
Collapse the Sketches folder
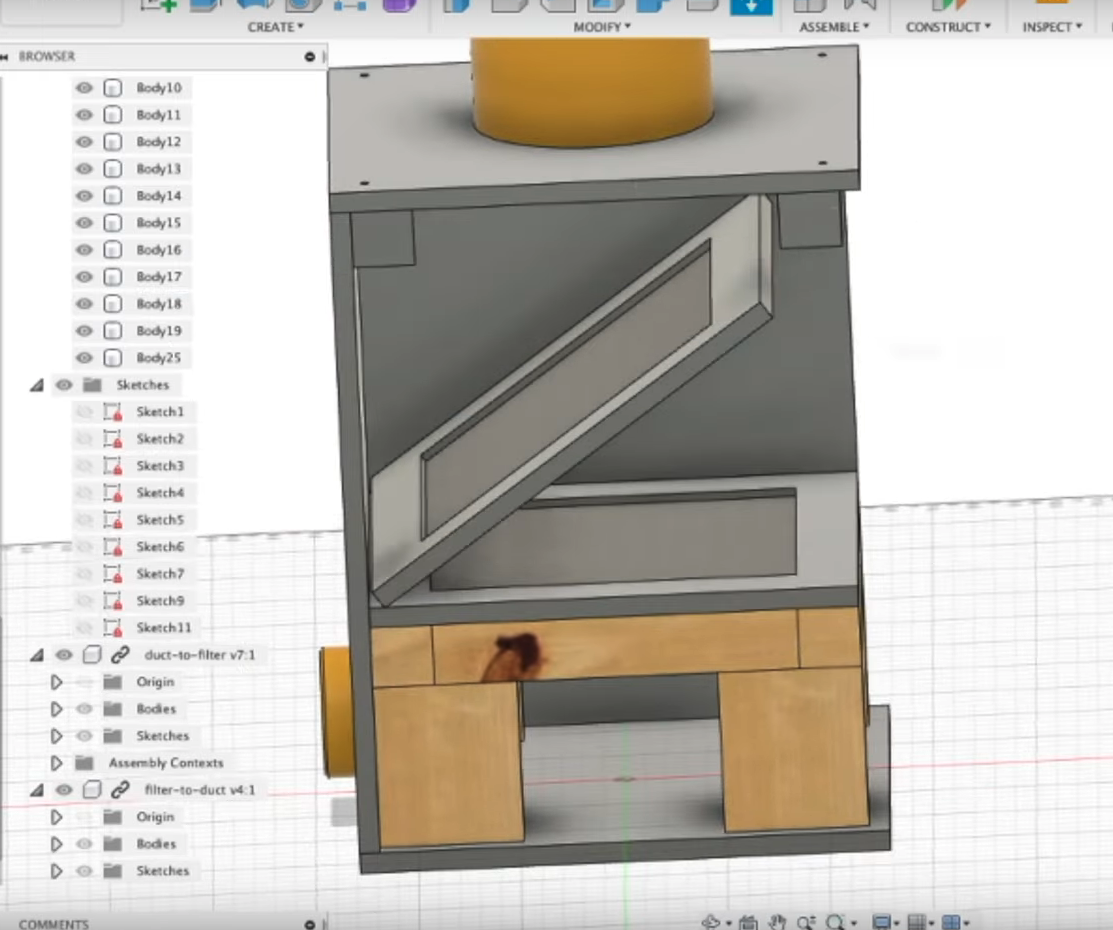(37, 384)
